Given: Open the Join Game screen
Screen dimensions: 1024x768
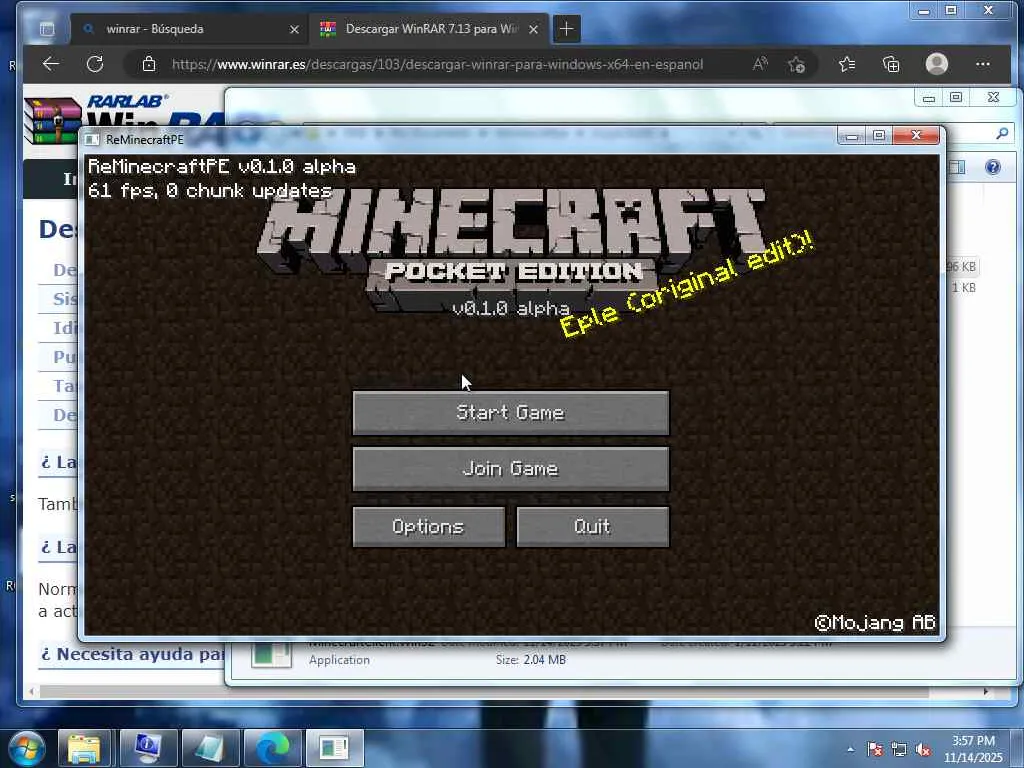Looking at the screenshot, I should pyautogui.click(x=511, y=469).
